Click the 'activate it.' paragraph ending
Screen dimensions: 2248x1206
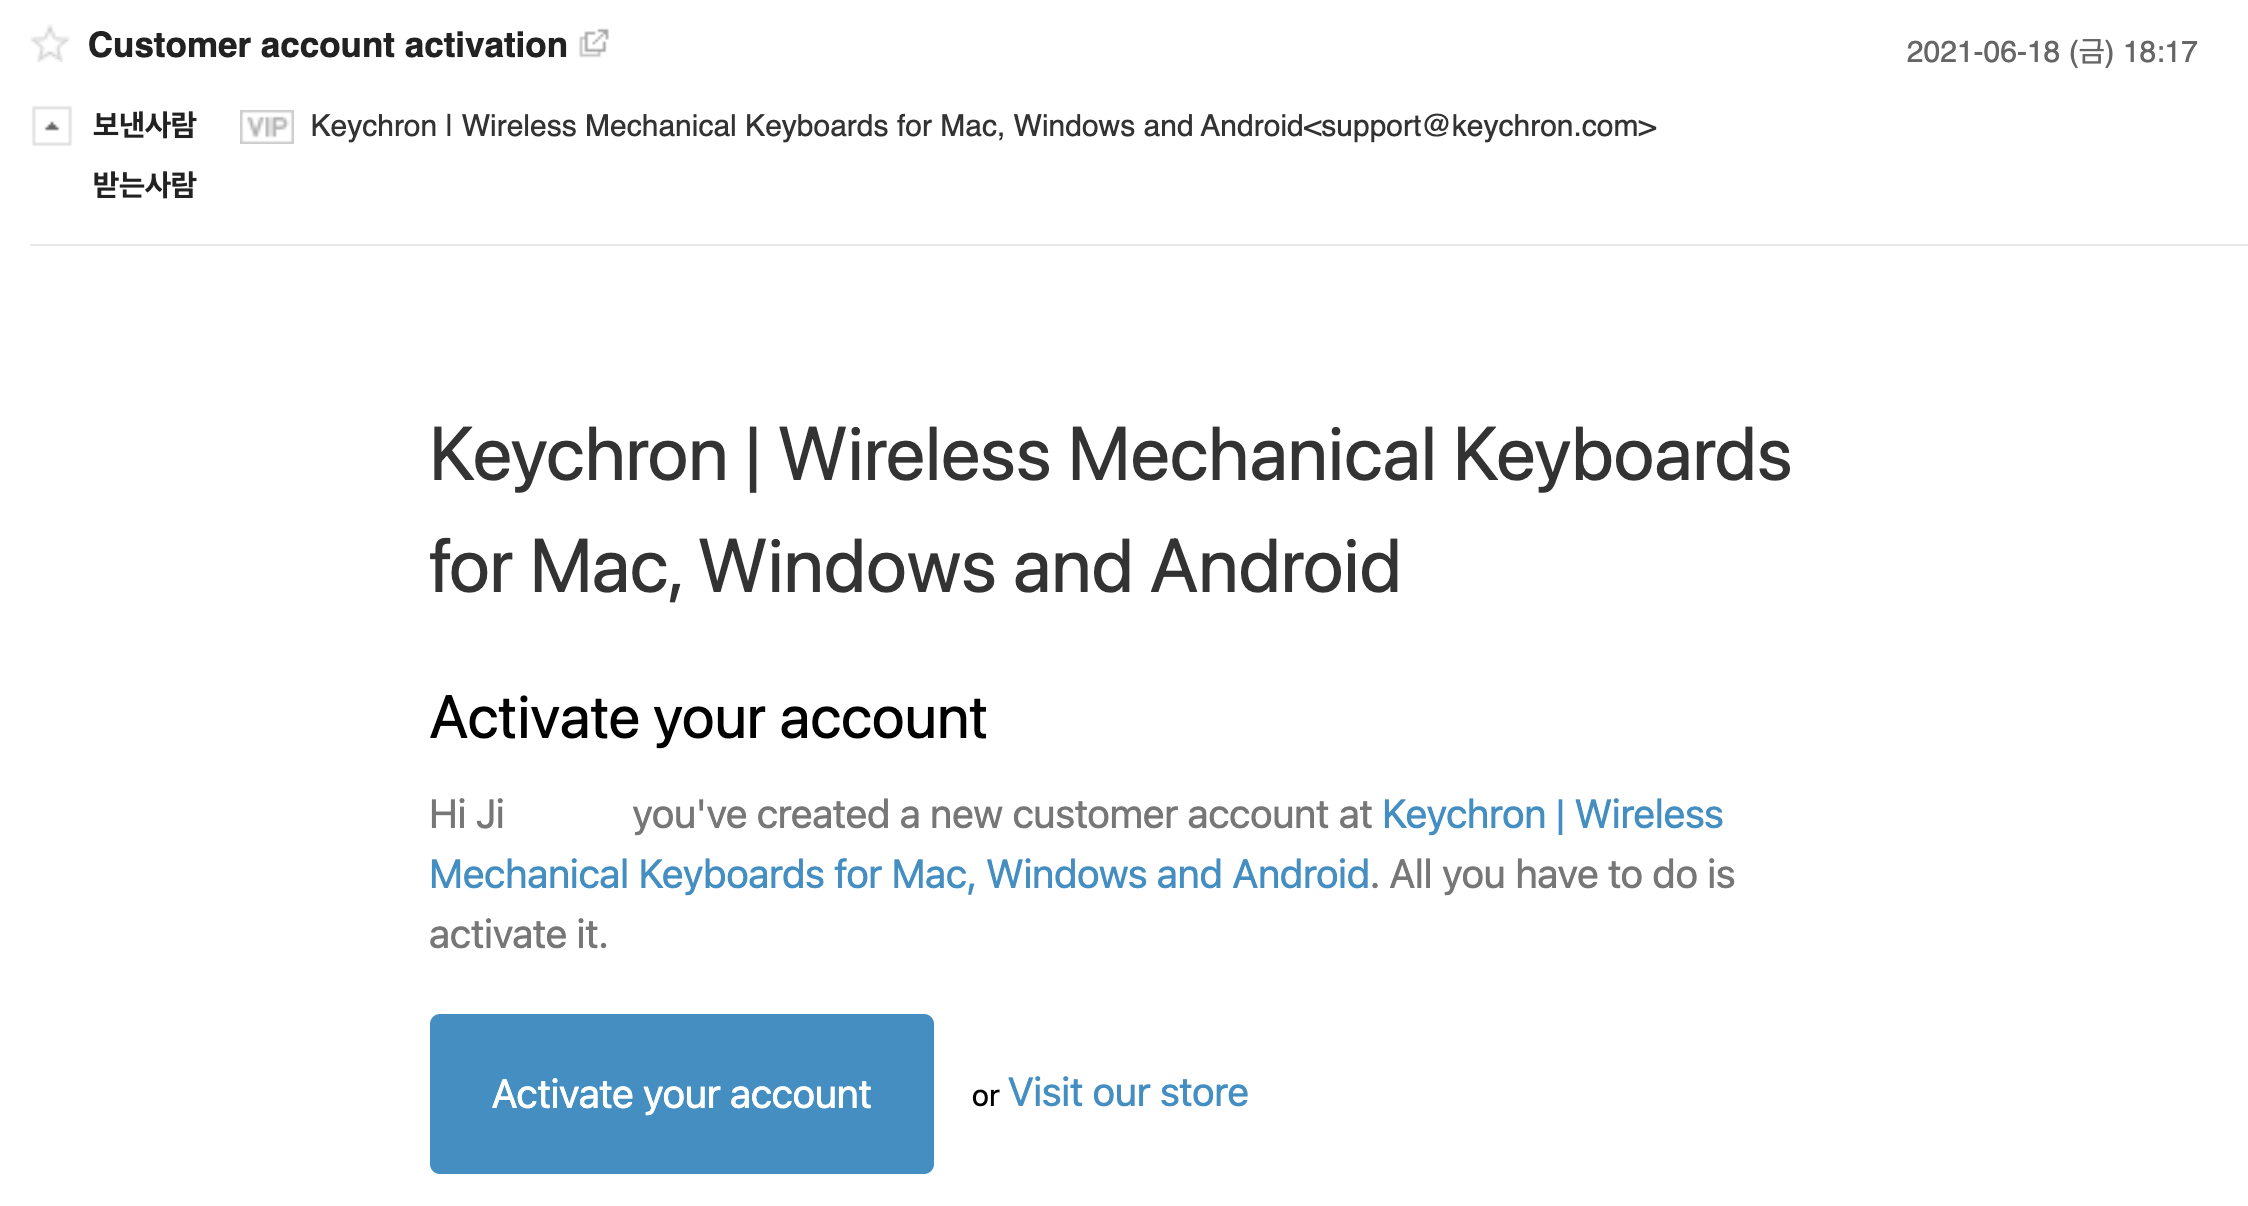pyautogui.click(x=518, y=935)
